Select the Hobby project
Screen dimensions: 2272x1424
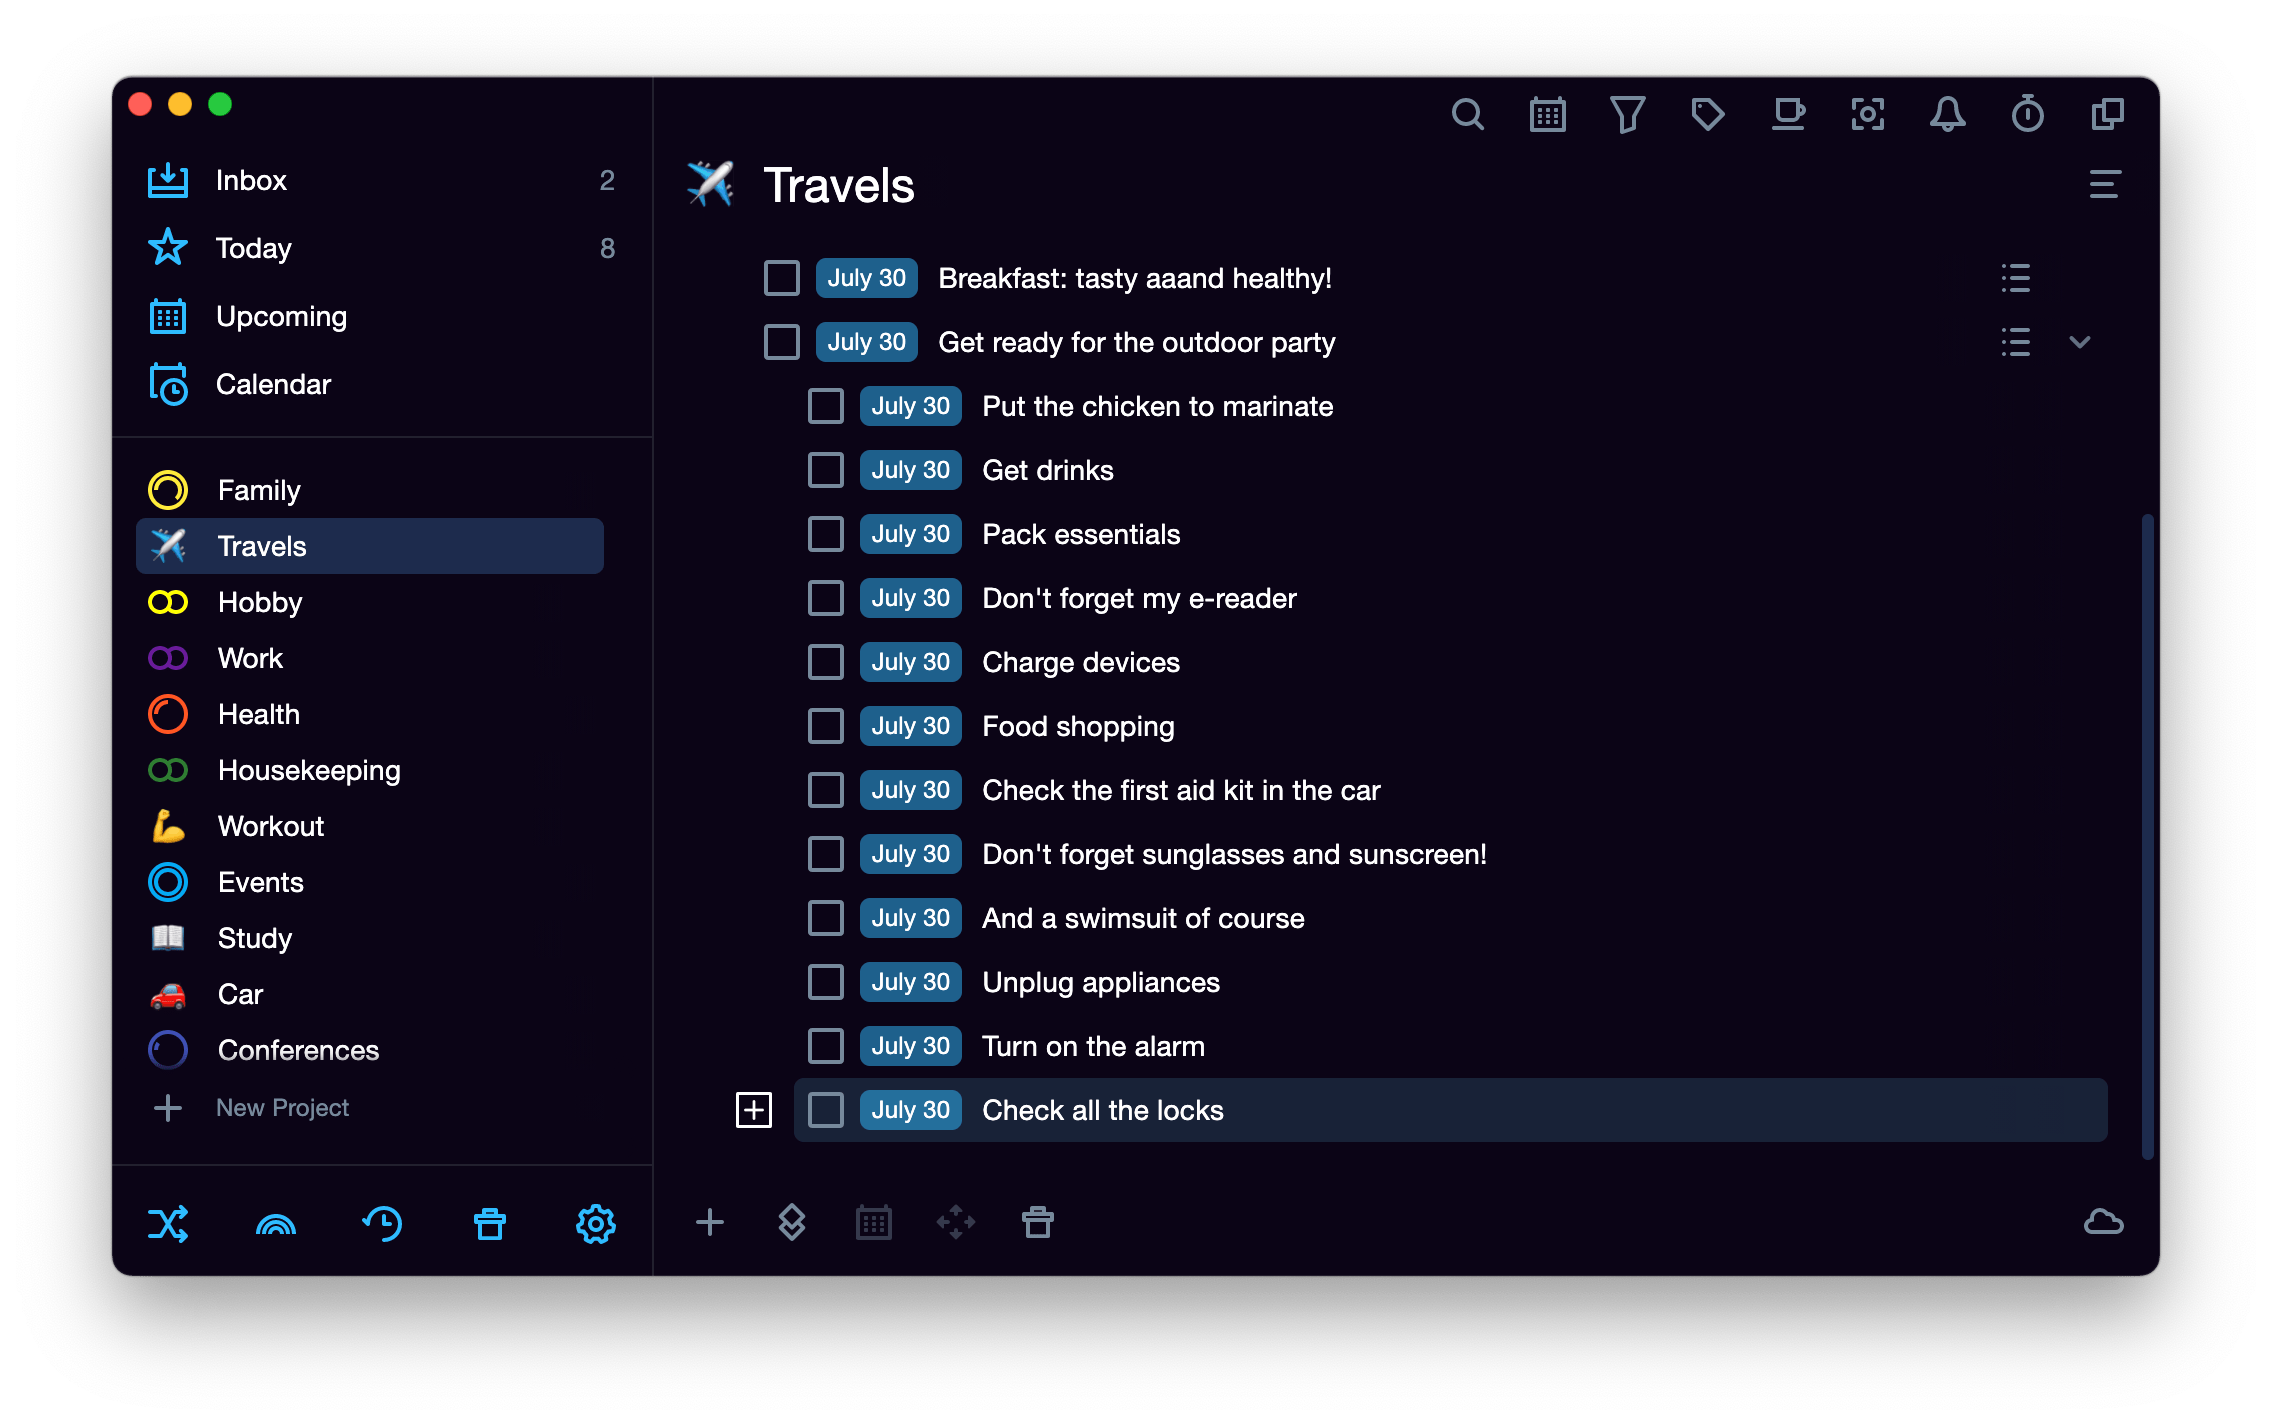click(x=370, y=602)
